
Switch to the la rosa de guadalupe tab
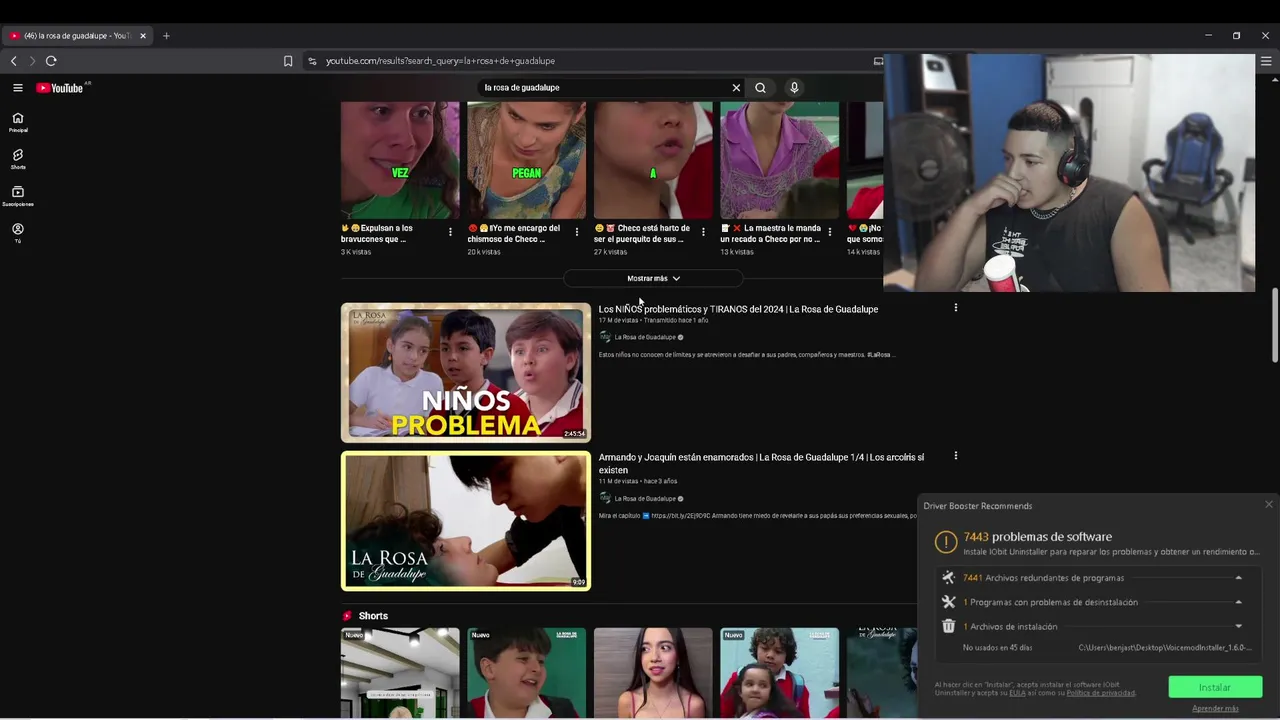[78, 36]
